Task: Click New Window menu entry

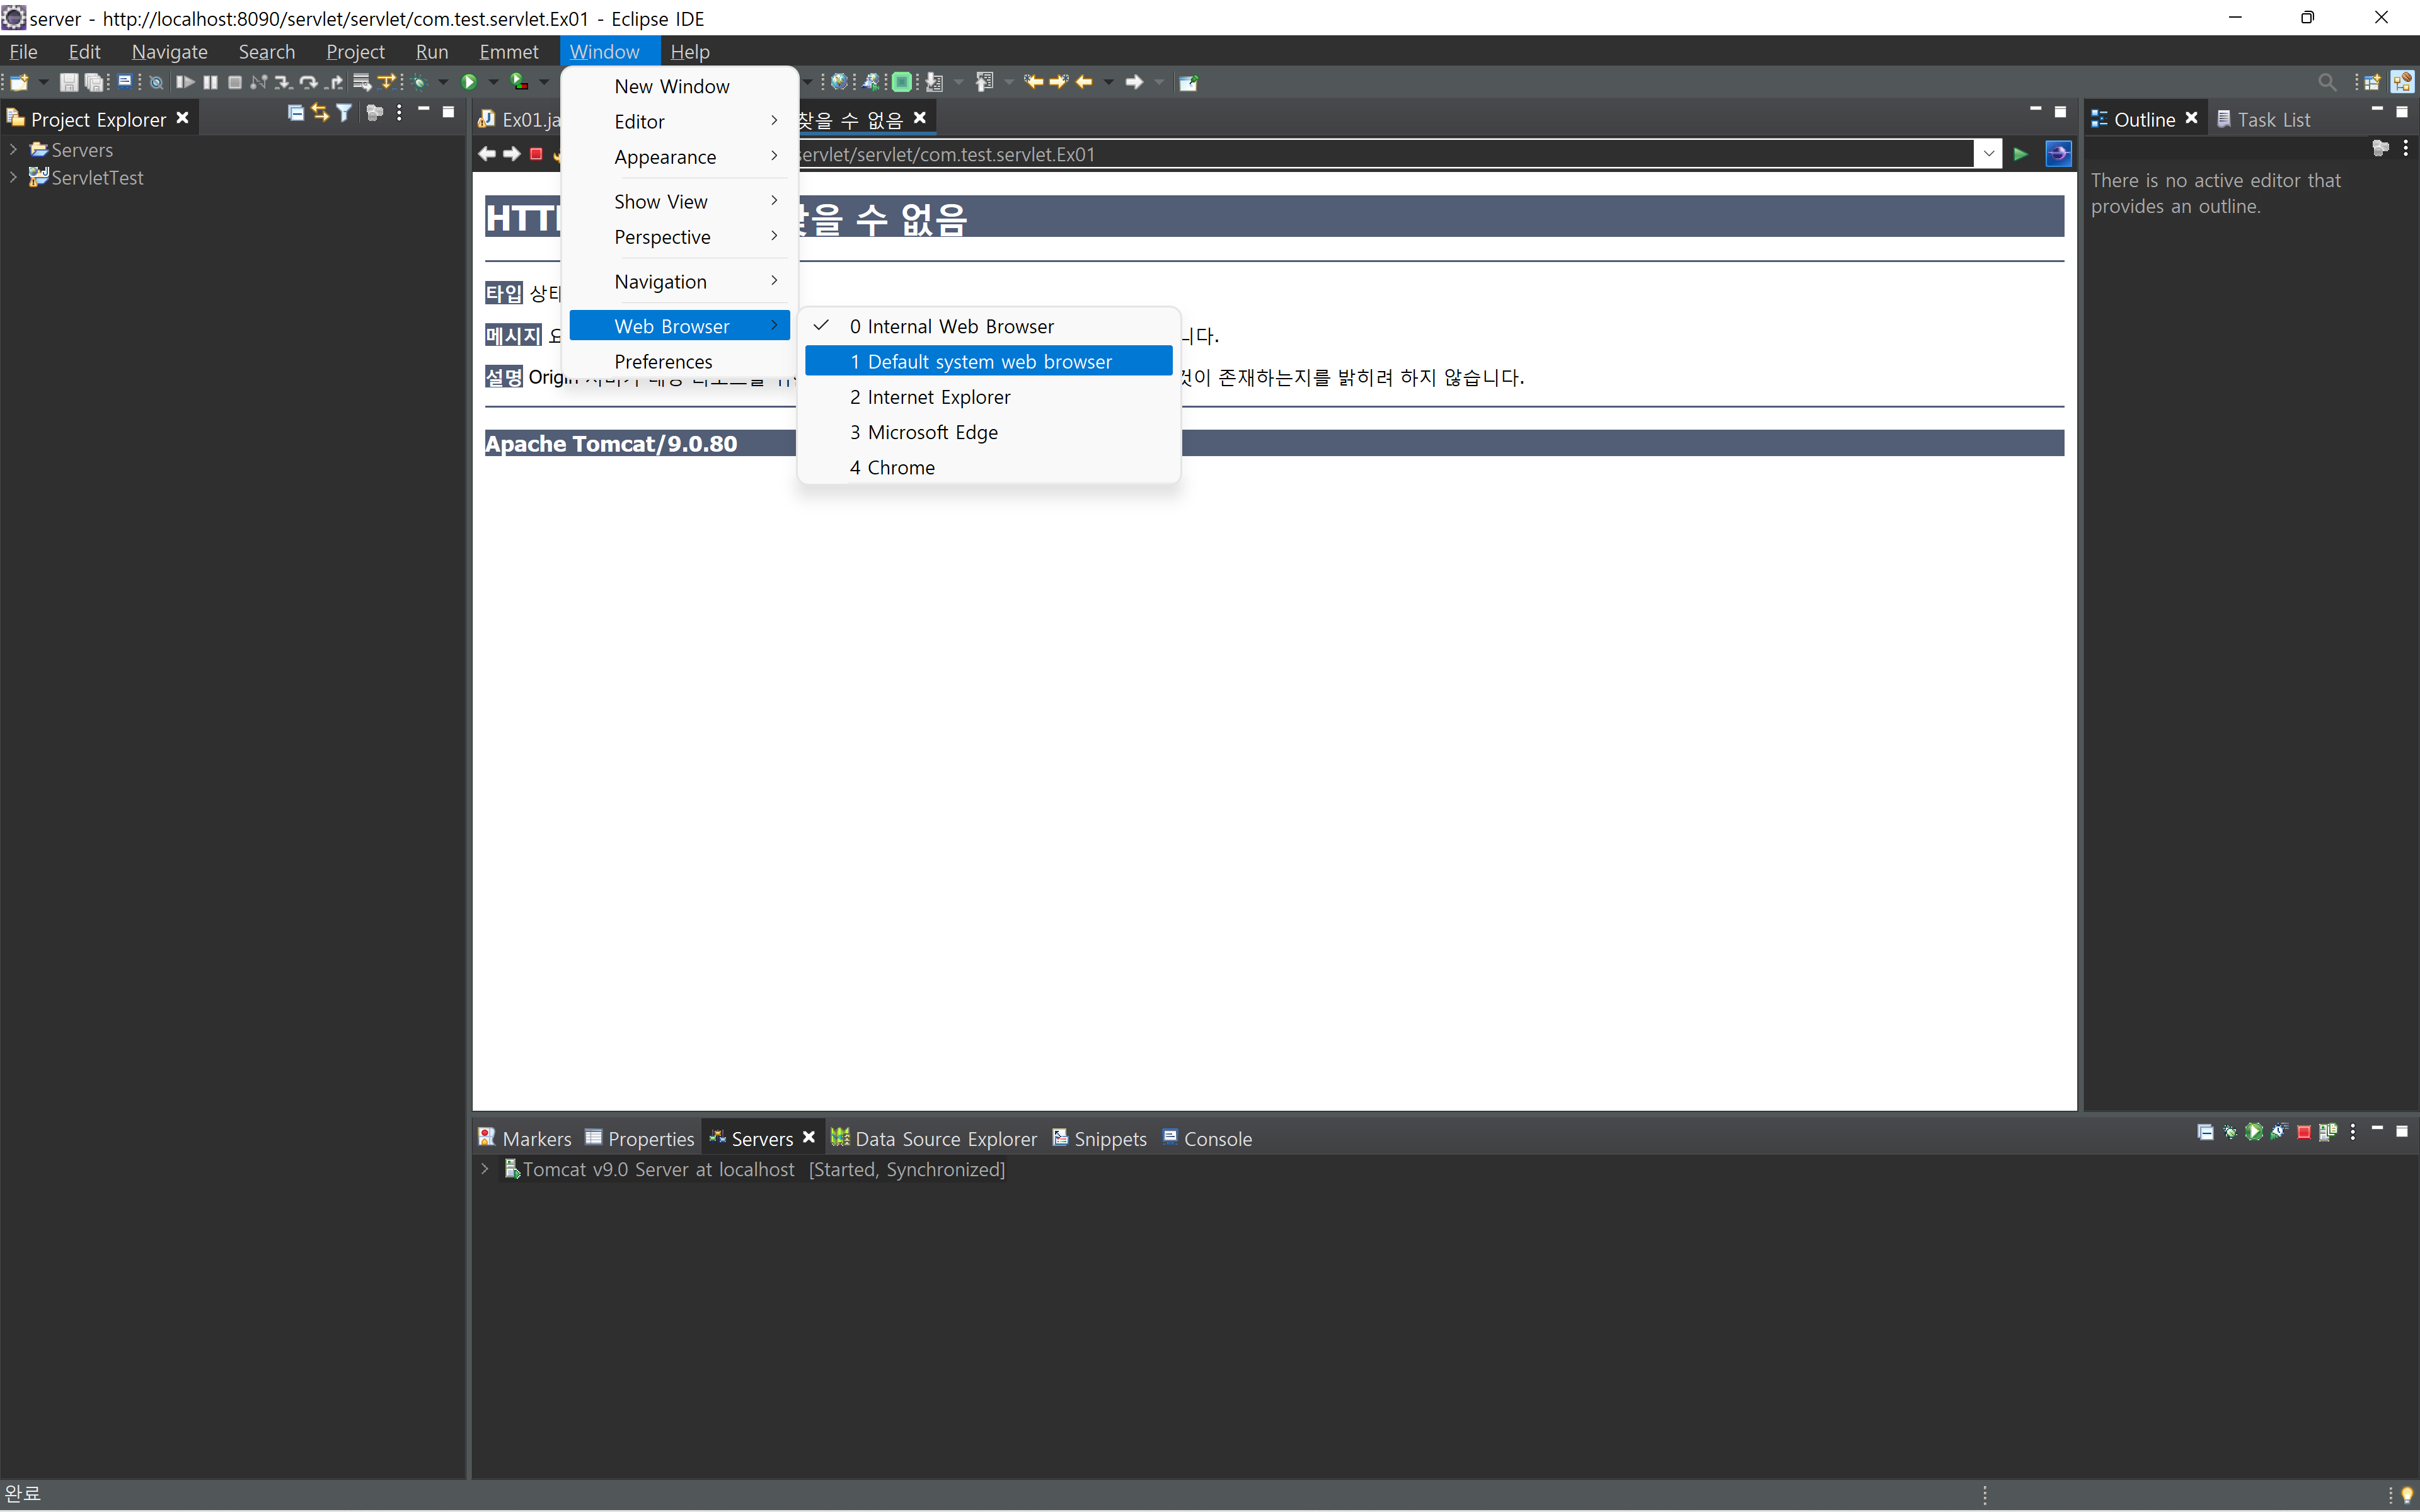Action: pyautogui.click(x=671, y=86)
